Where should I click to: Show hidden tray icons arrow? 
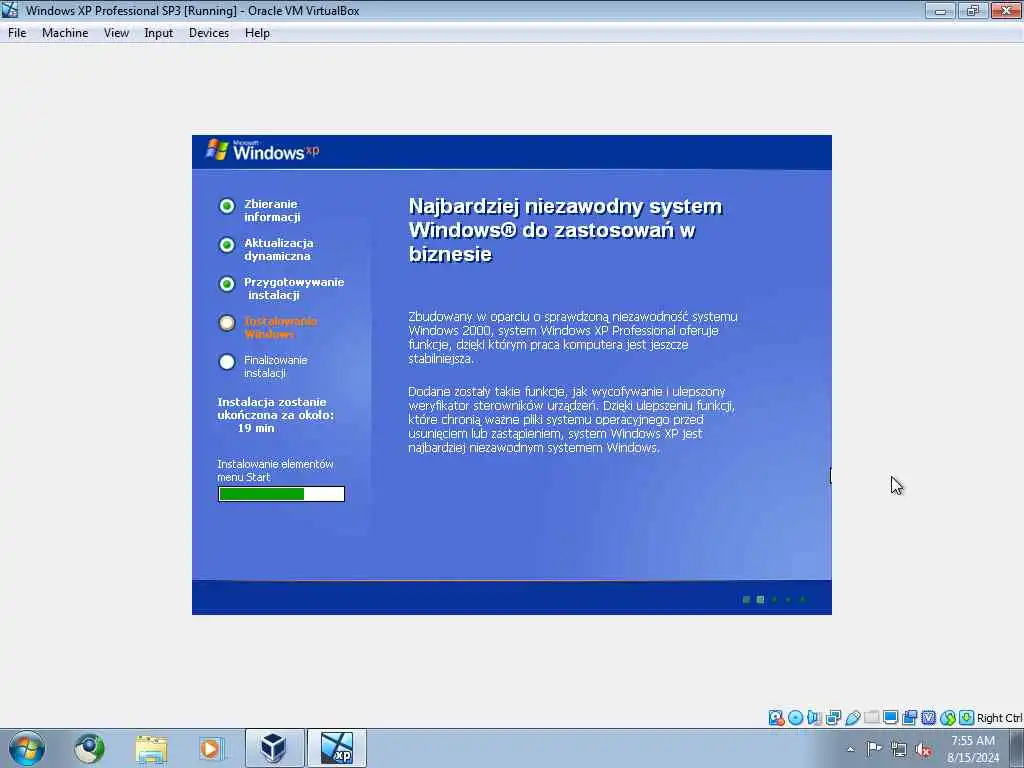(850, 750)
